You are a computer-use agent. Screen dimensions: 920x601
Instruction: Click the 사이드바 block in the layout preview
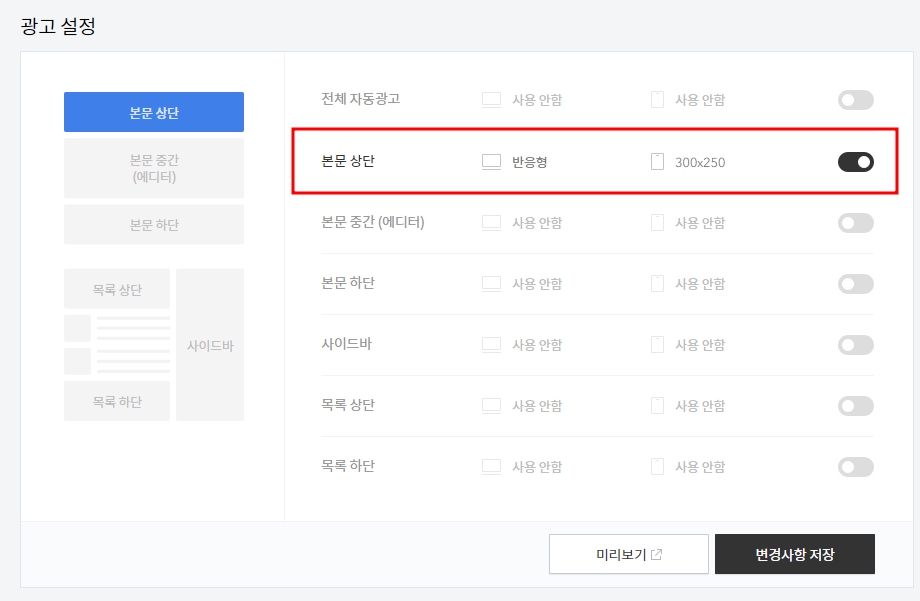(210, 344)
